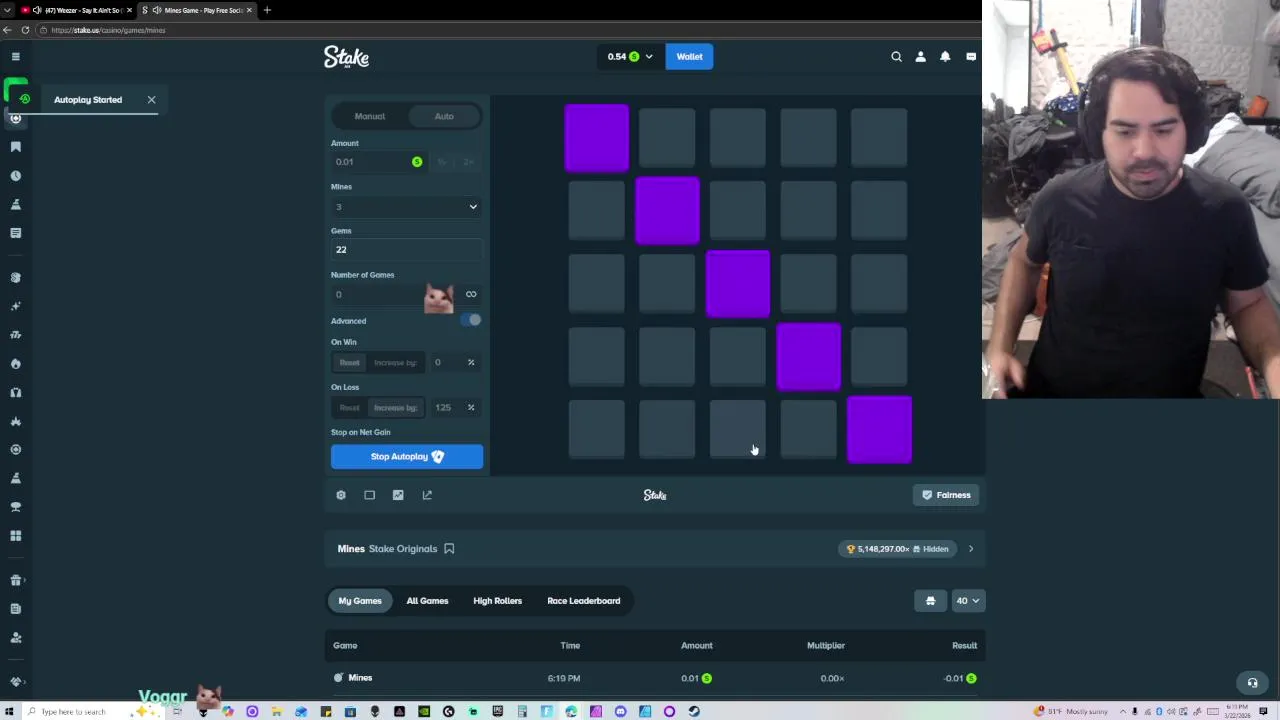Click the purple tile in the top row
This screenshot has height=720, width=1280.
(x=597, y=137)
